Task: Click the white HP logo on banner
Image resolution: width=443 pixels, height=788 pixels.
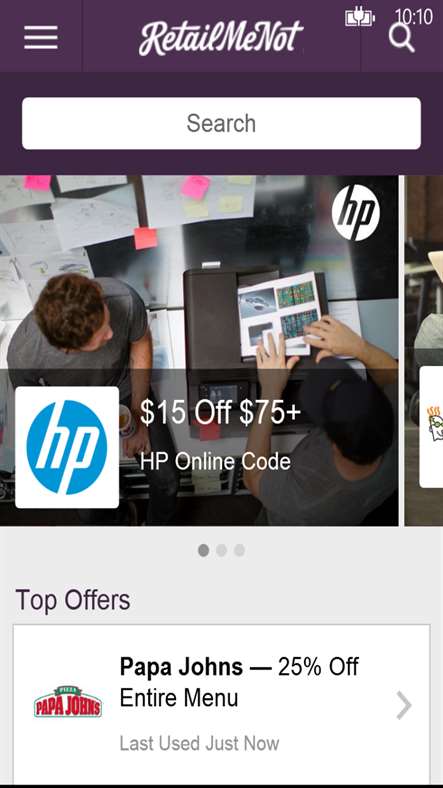Action: click(x=356, y=213)
